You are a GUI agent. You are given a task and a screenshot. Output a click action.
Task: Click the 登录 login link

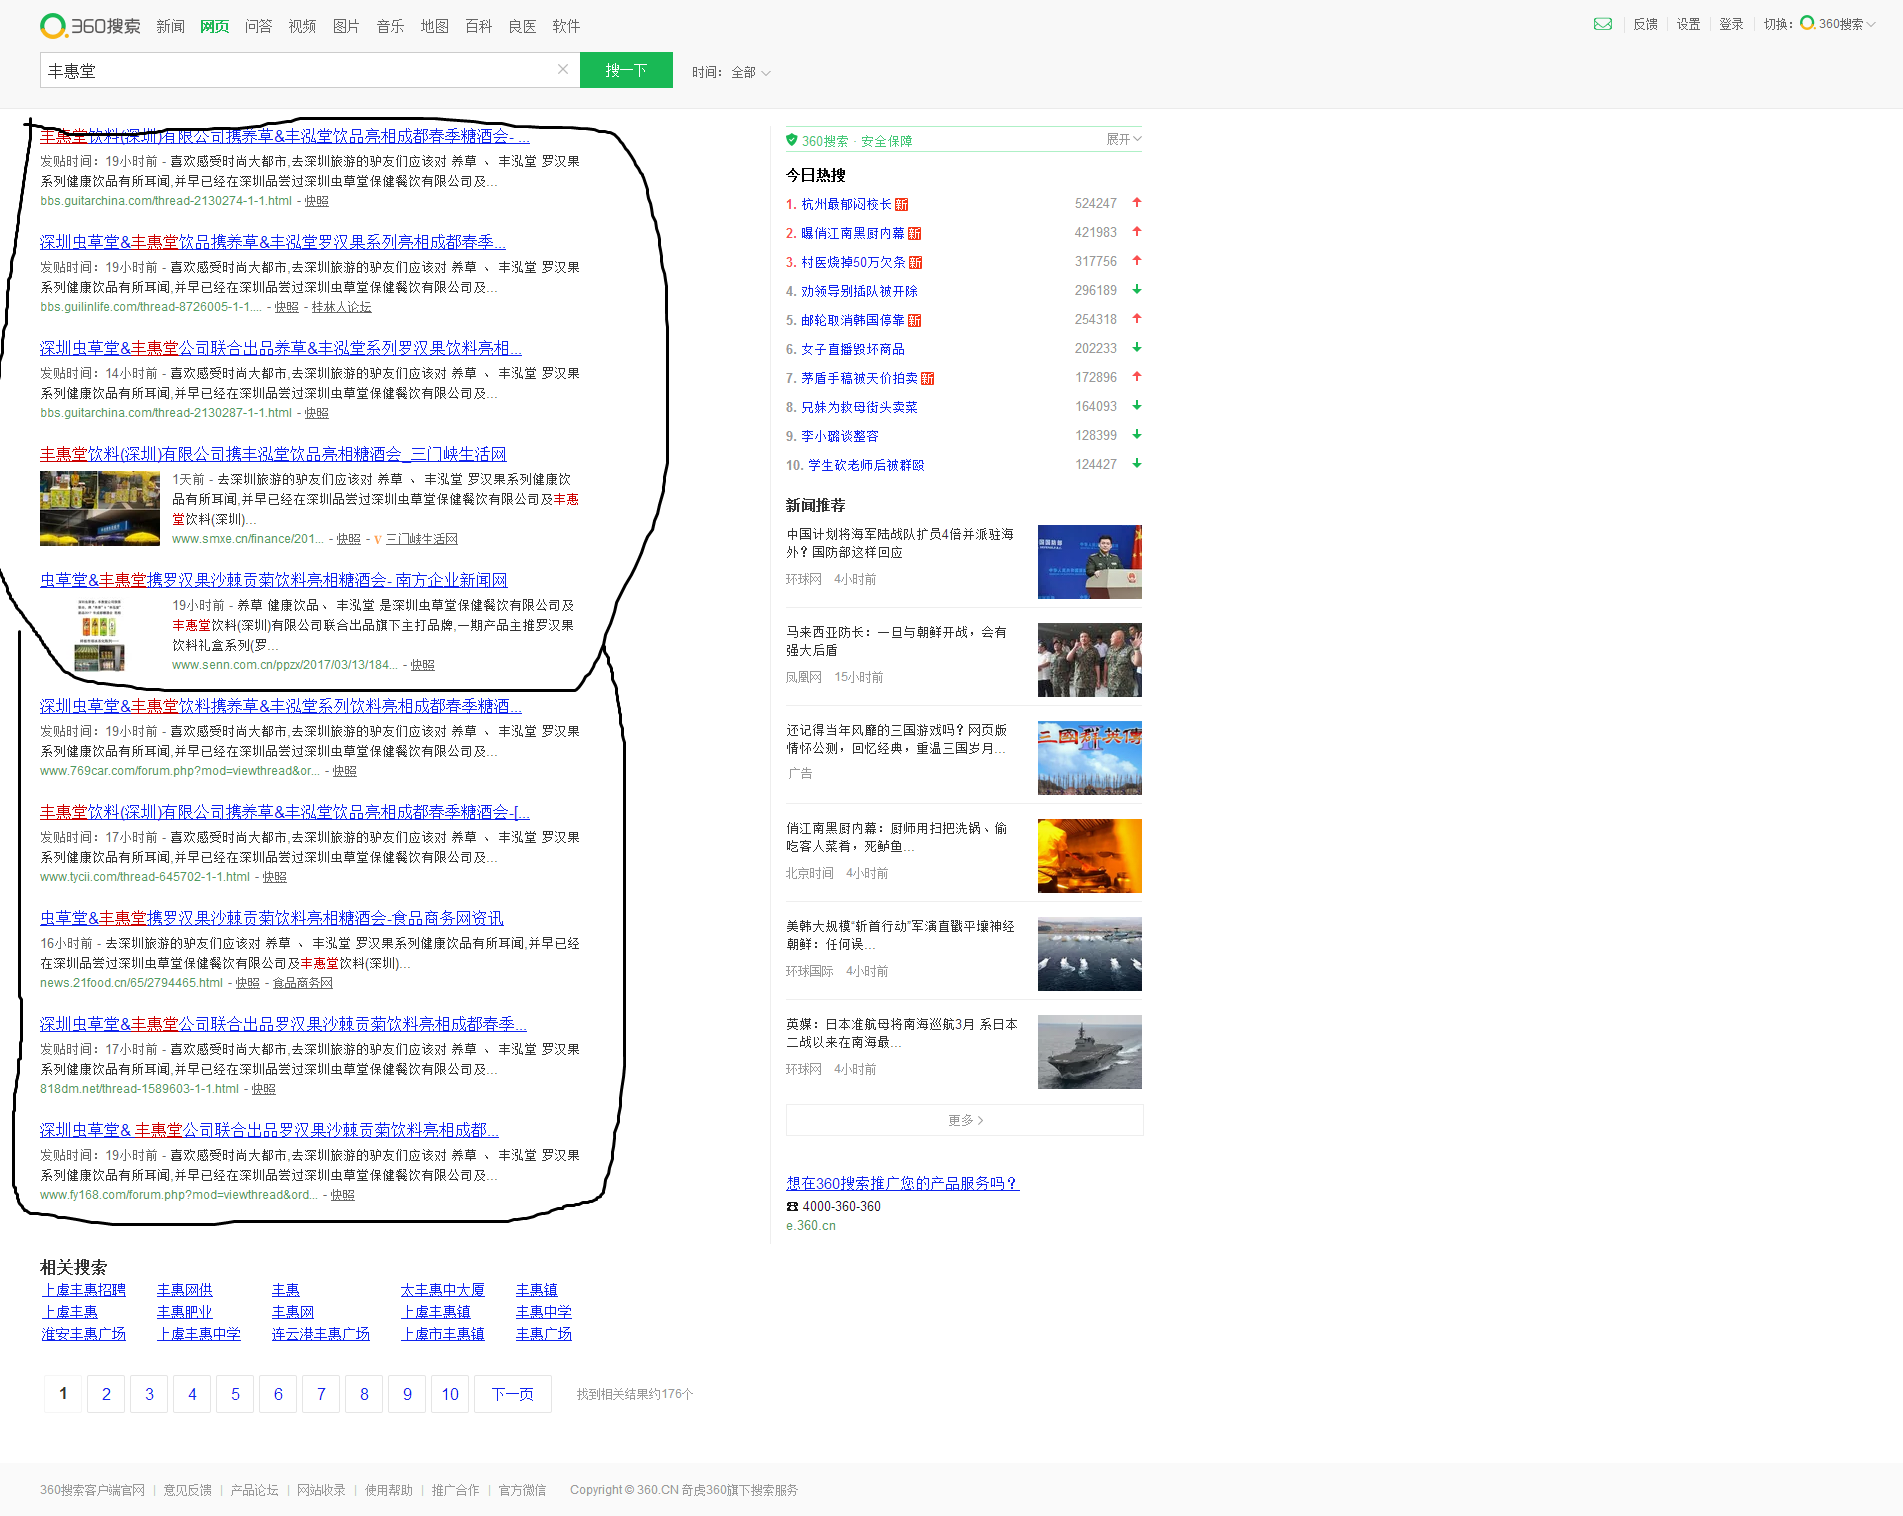[1731, 24]
